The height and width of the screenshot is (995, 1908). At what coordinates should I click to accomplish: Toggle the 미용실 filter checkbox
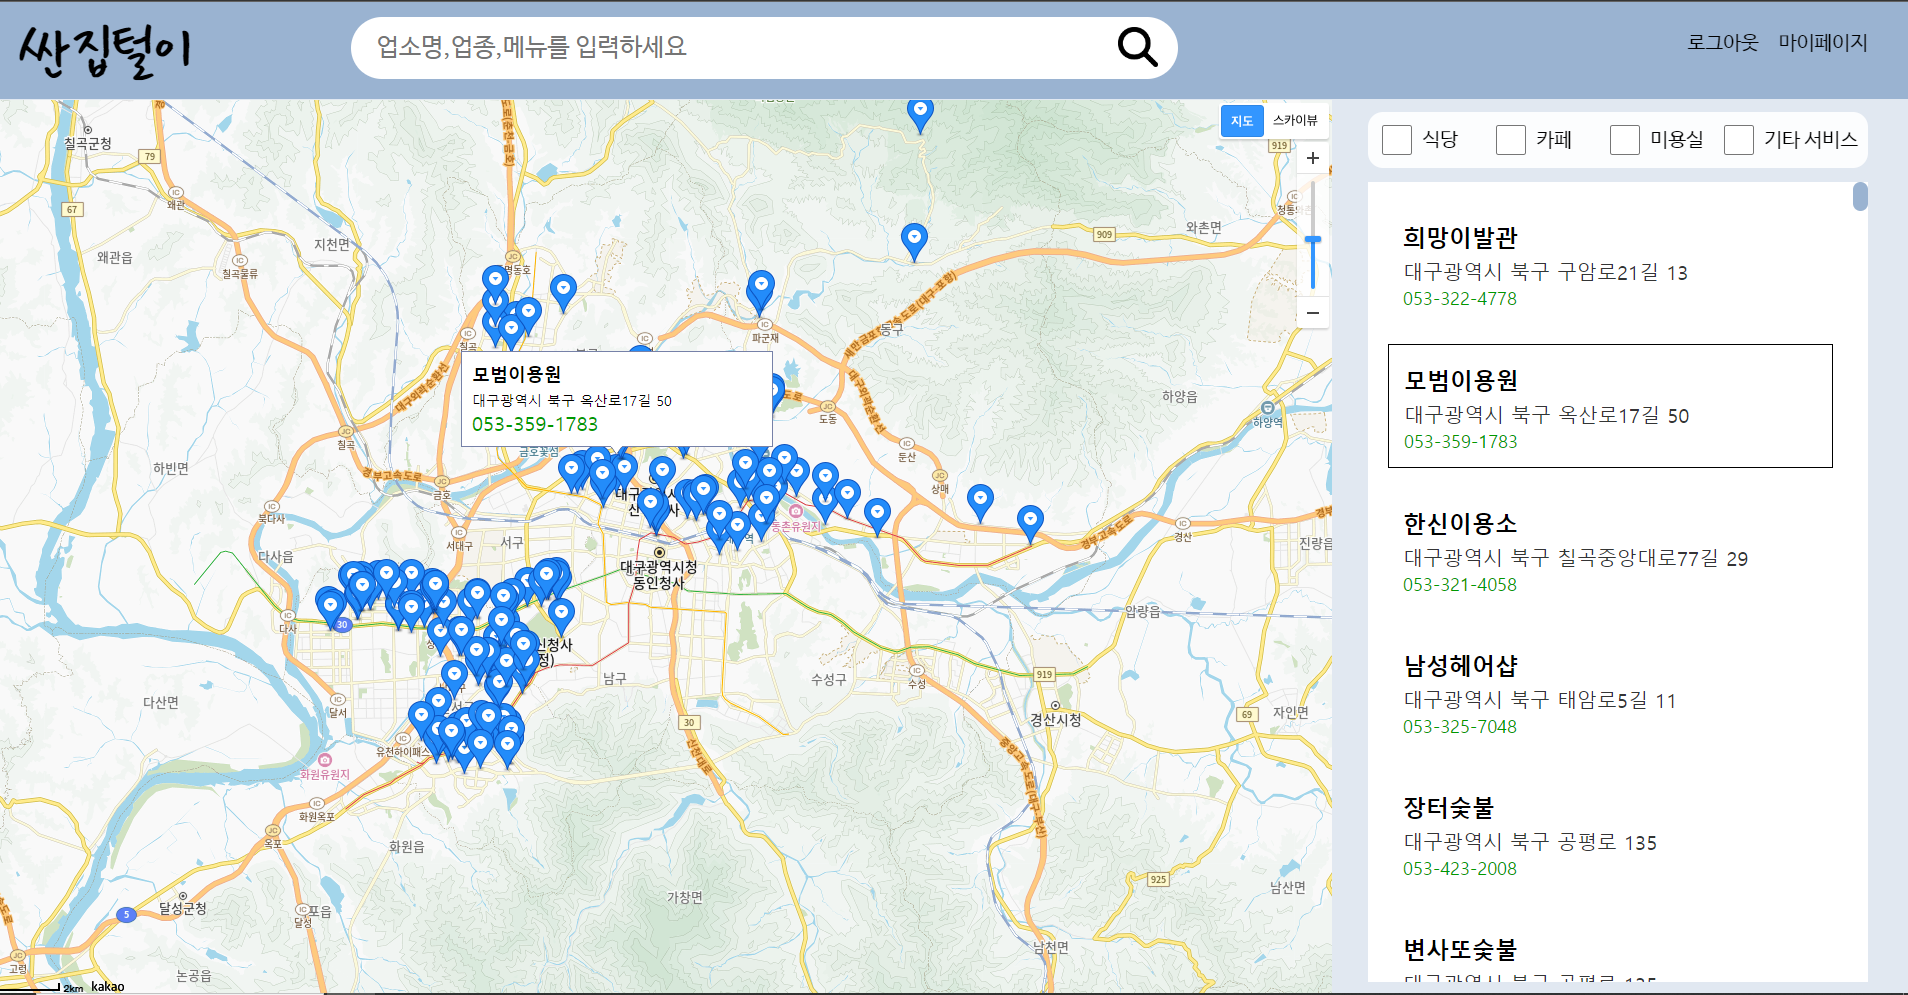coord(1624,140)
